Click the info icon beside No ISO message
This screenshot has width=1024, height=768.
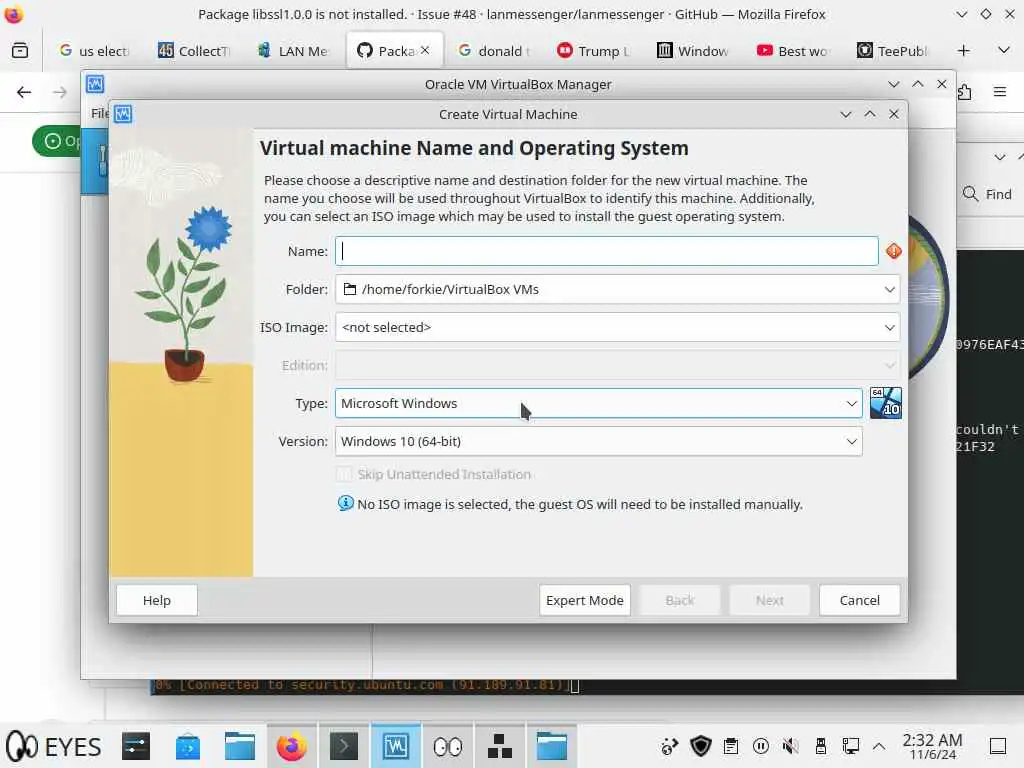click(345, 504)
